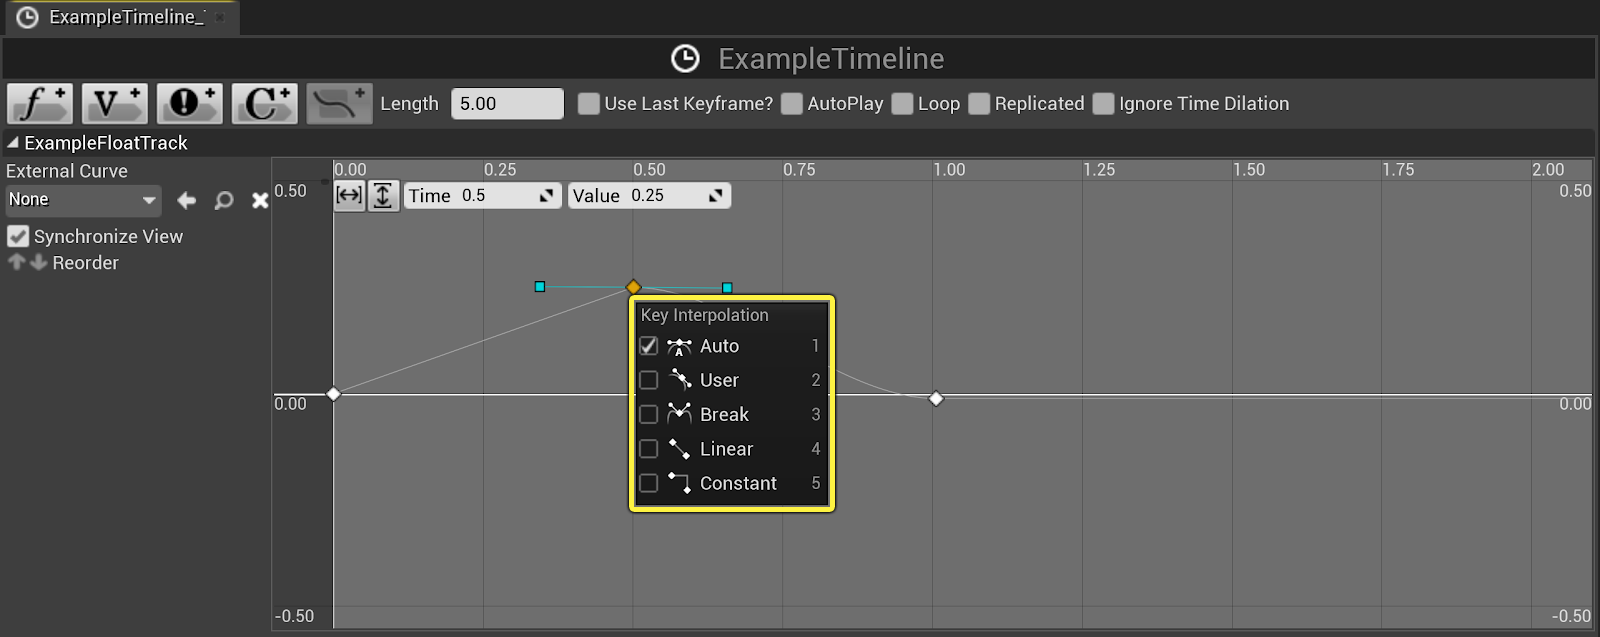Browse to external curve asset (magnifier)

[x=224, y=201]
